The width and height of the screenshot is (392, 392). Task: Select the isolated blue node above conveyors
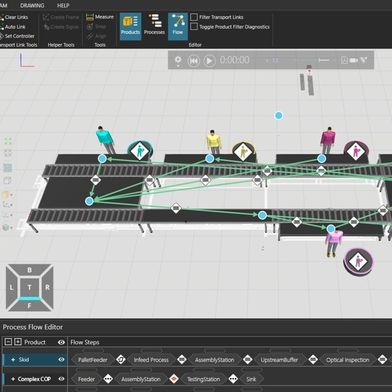[279, 116]
